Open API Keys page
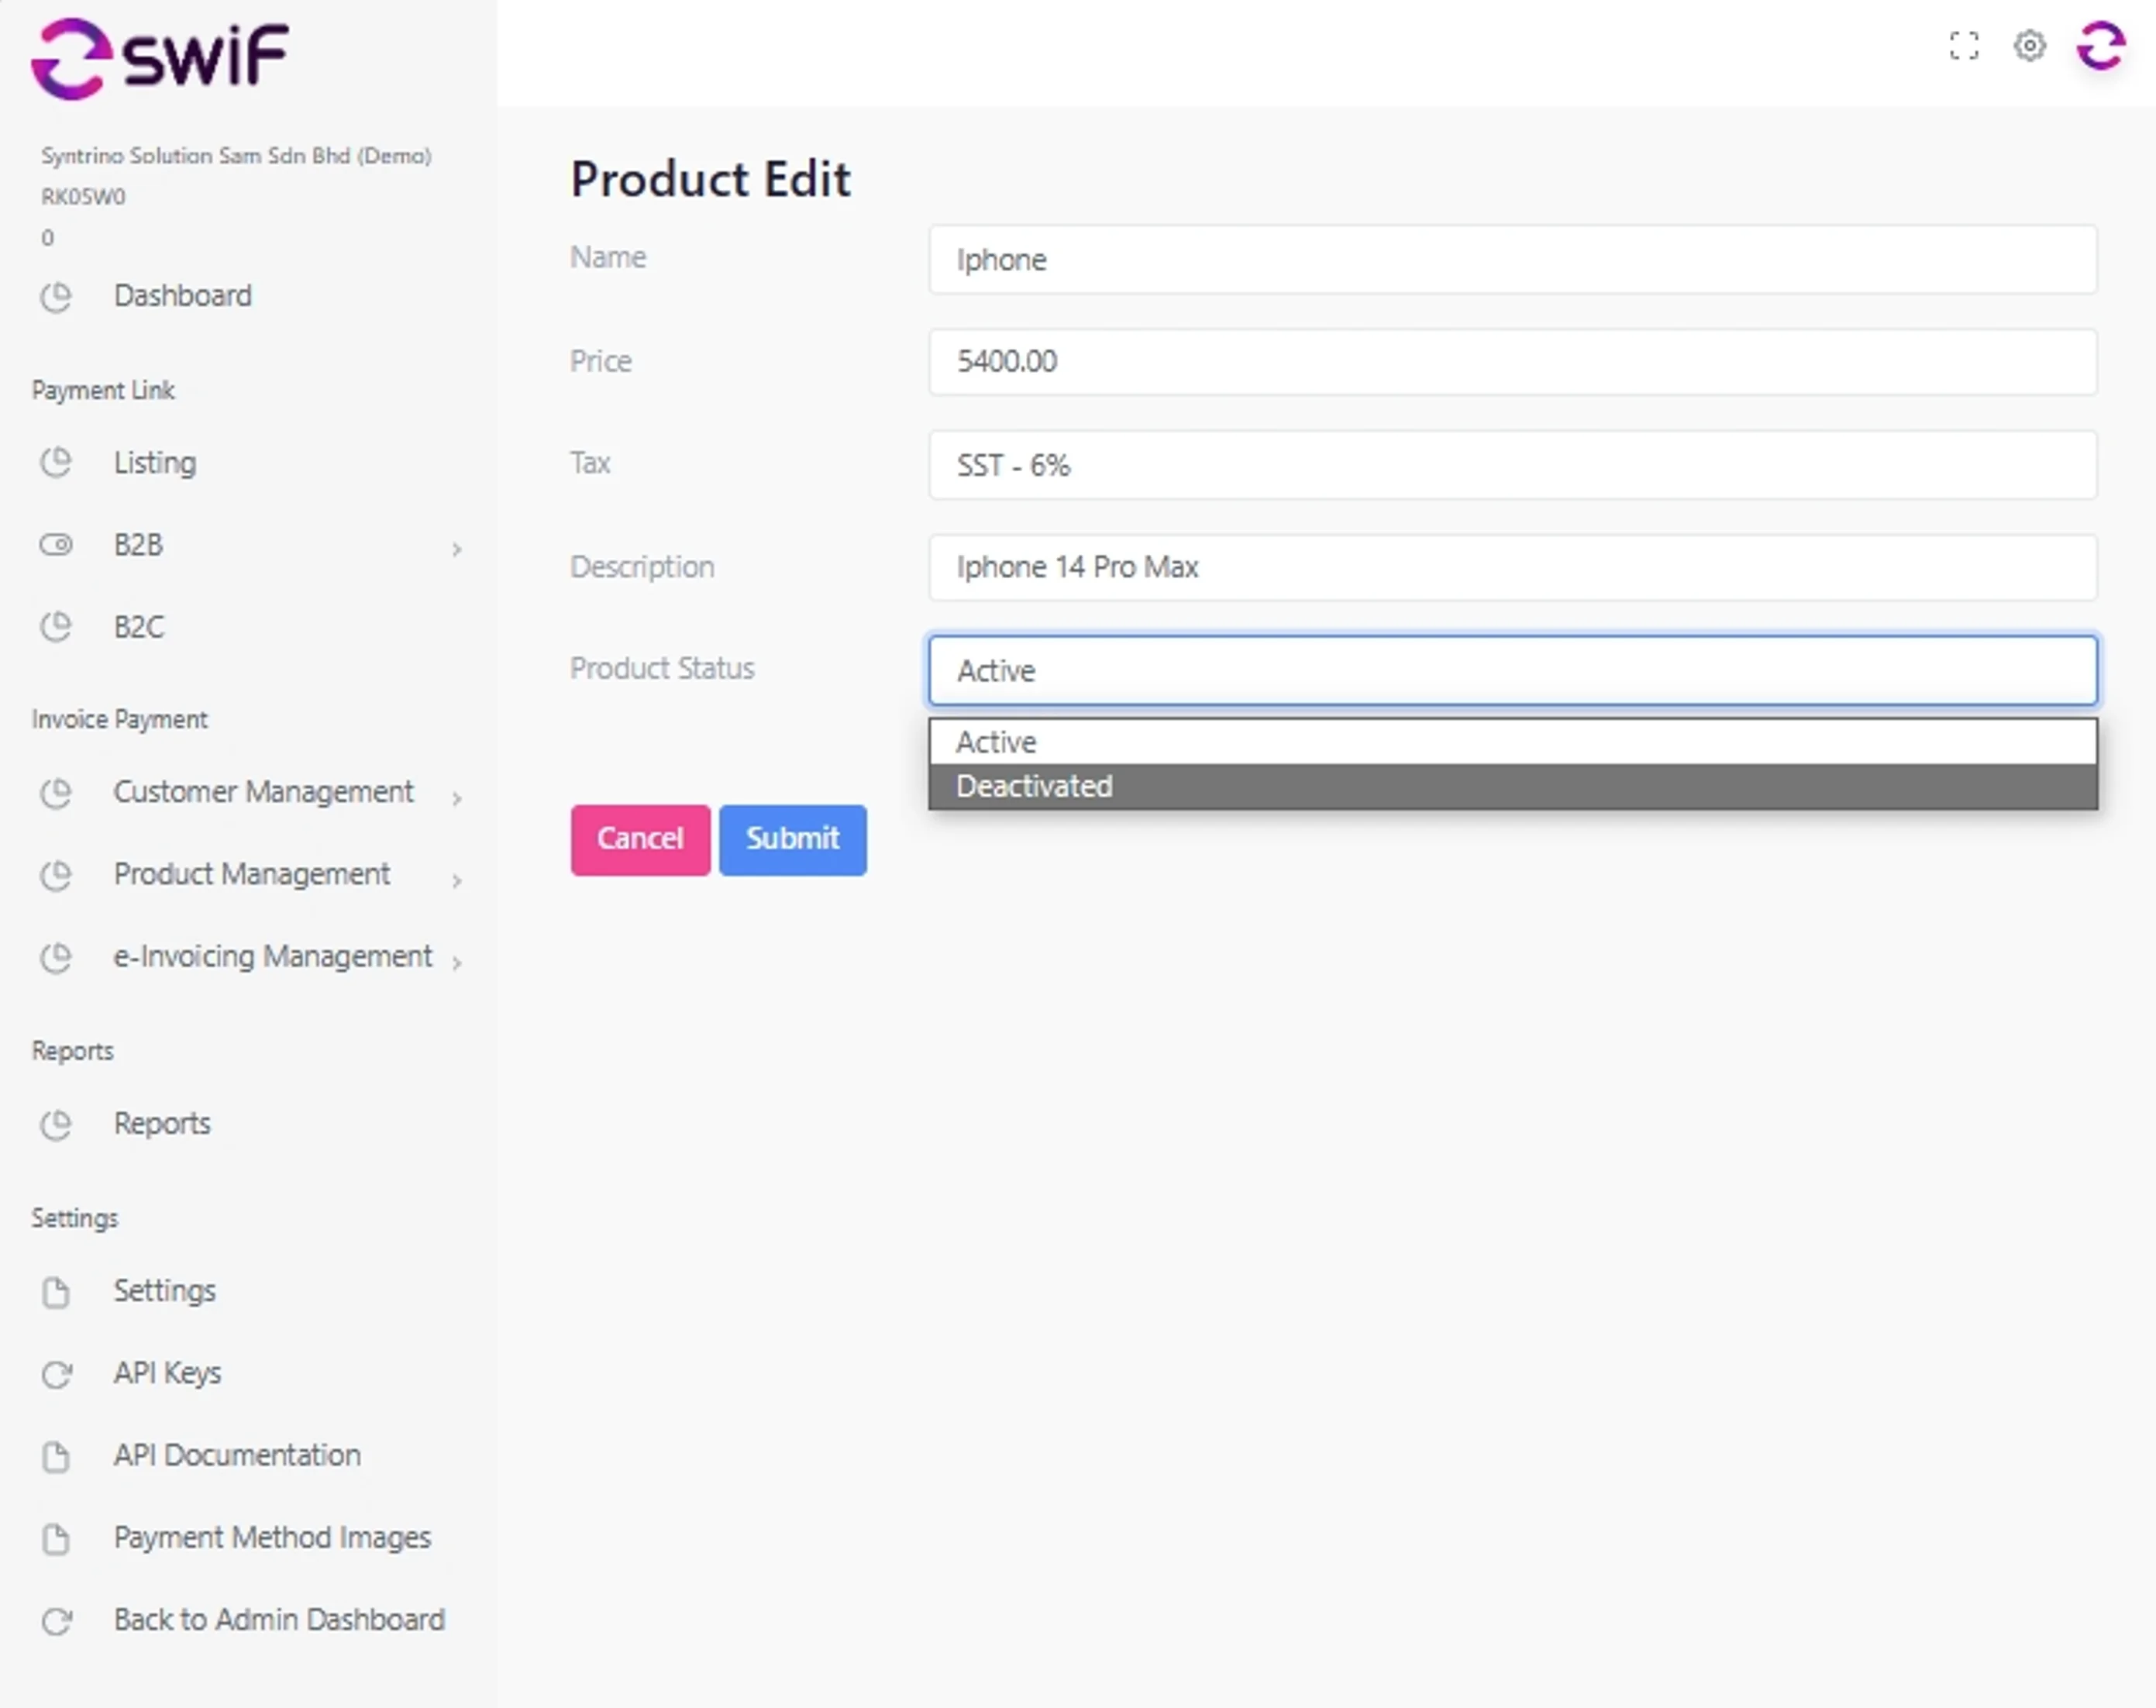2156x1708 pixels. coord(167,1373)
